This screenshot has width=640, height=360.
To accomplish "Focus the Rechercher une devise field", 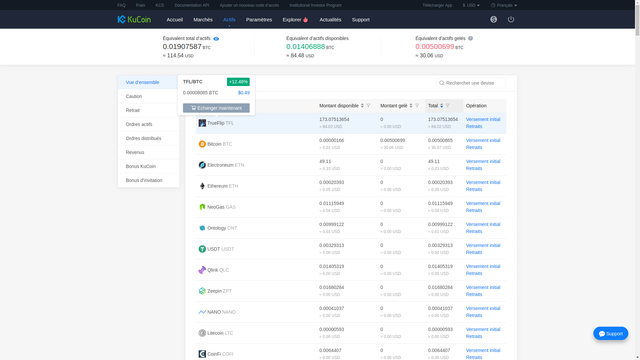I will [471, 83].
